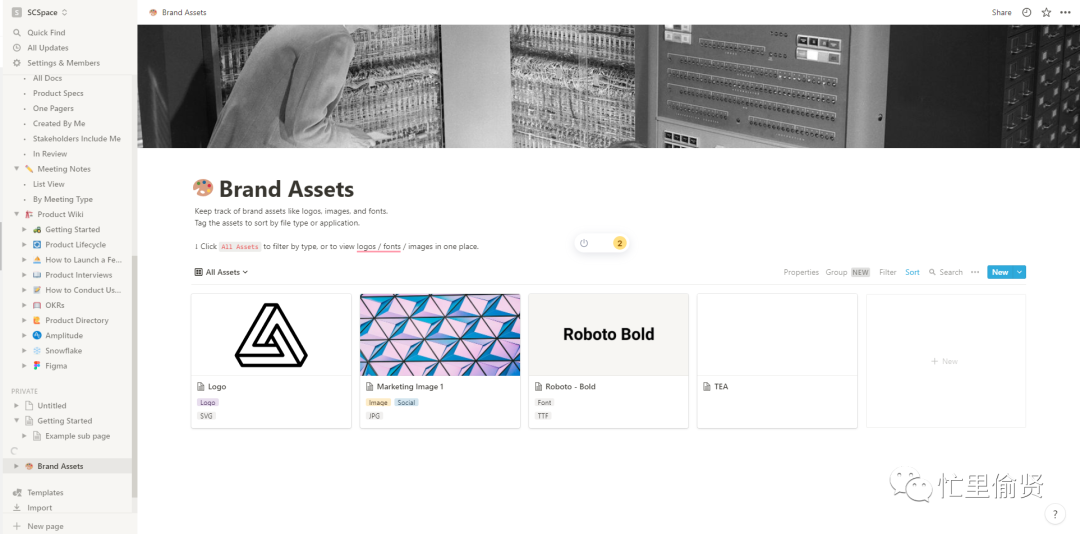Click New page in sidebar
Screen dimensions: 1080x534
pos(45,526)
